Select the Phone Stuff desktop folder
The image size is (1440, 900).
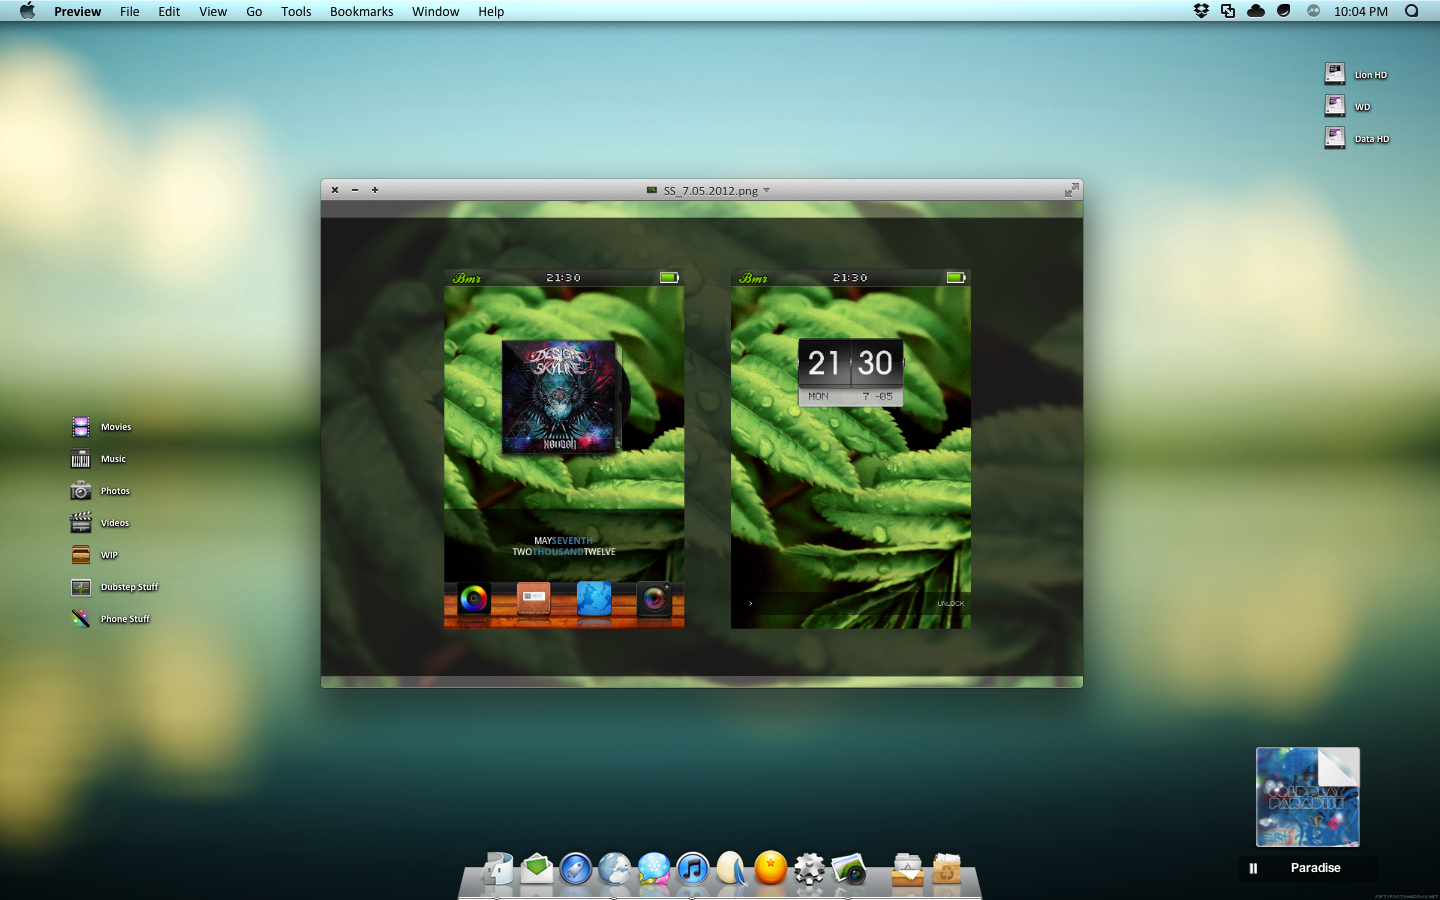coord(81,619)
